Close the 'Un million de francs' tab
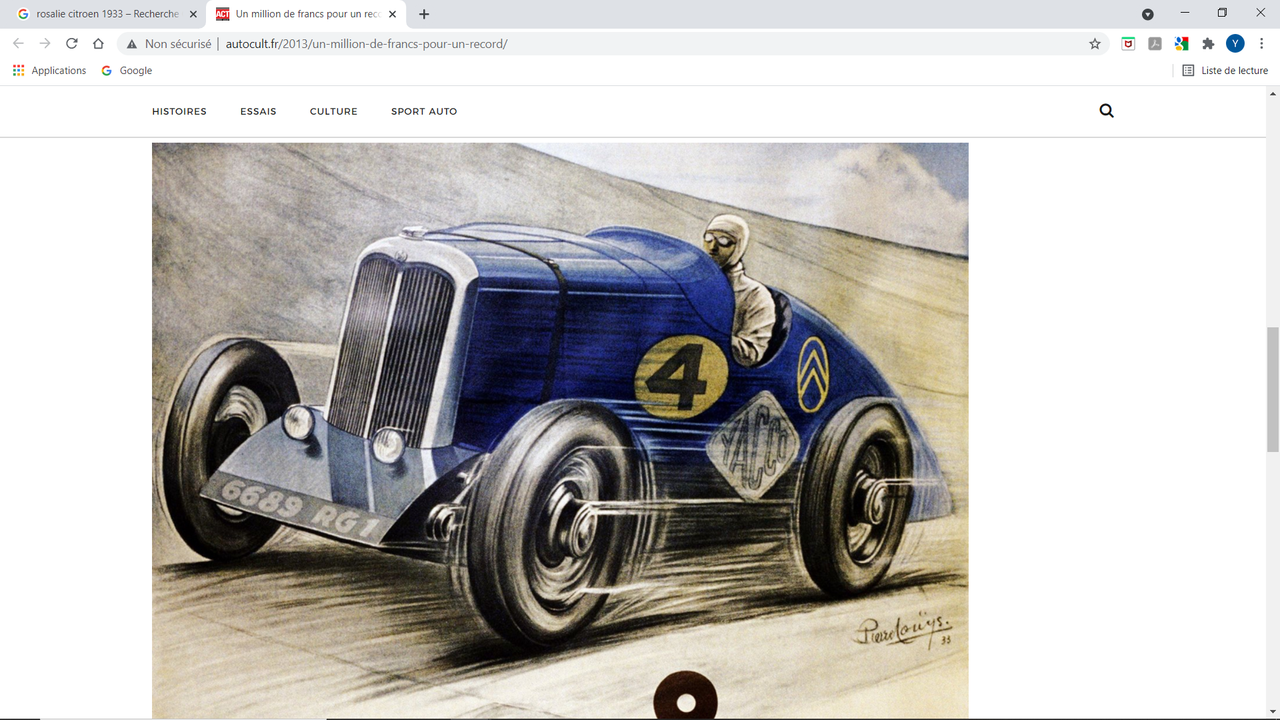This screenshot has width=1280, height=720. pyautogui.click(x=392, y=14)
